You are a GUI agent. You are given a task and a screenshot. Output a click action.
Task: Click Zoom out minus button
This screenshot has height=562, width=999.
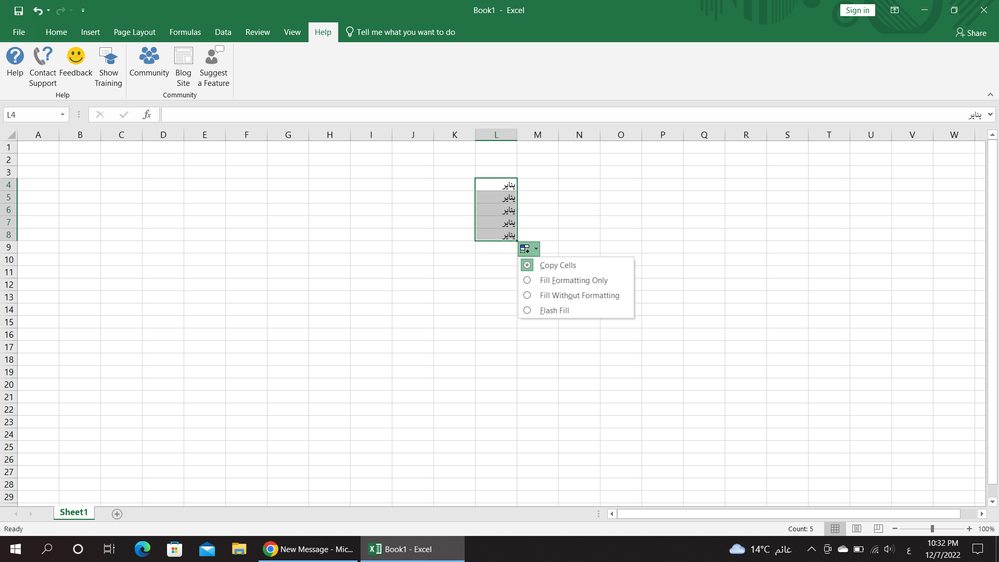point(895,529)
